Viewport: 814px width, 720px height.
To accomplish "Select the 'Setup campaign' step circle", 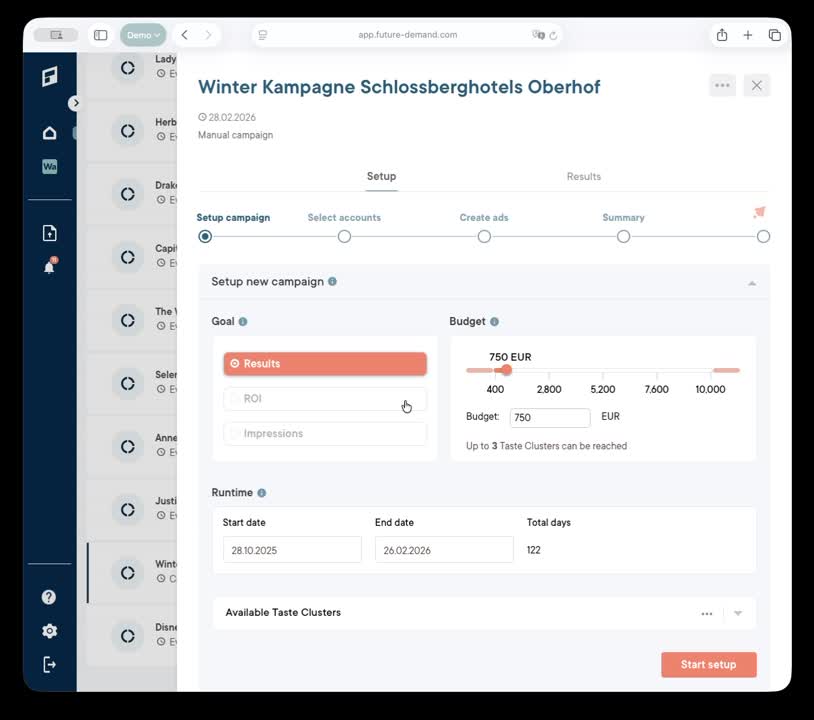I will (205, 237).
